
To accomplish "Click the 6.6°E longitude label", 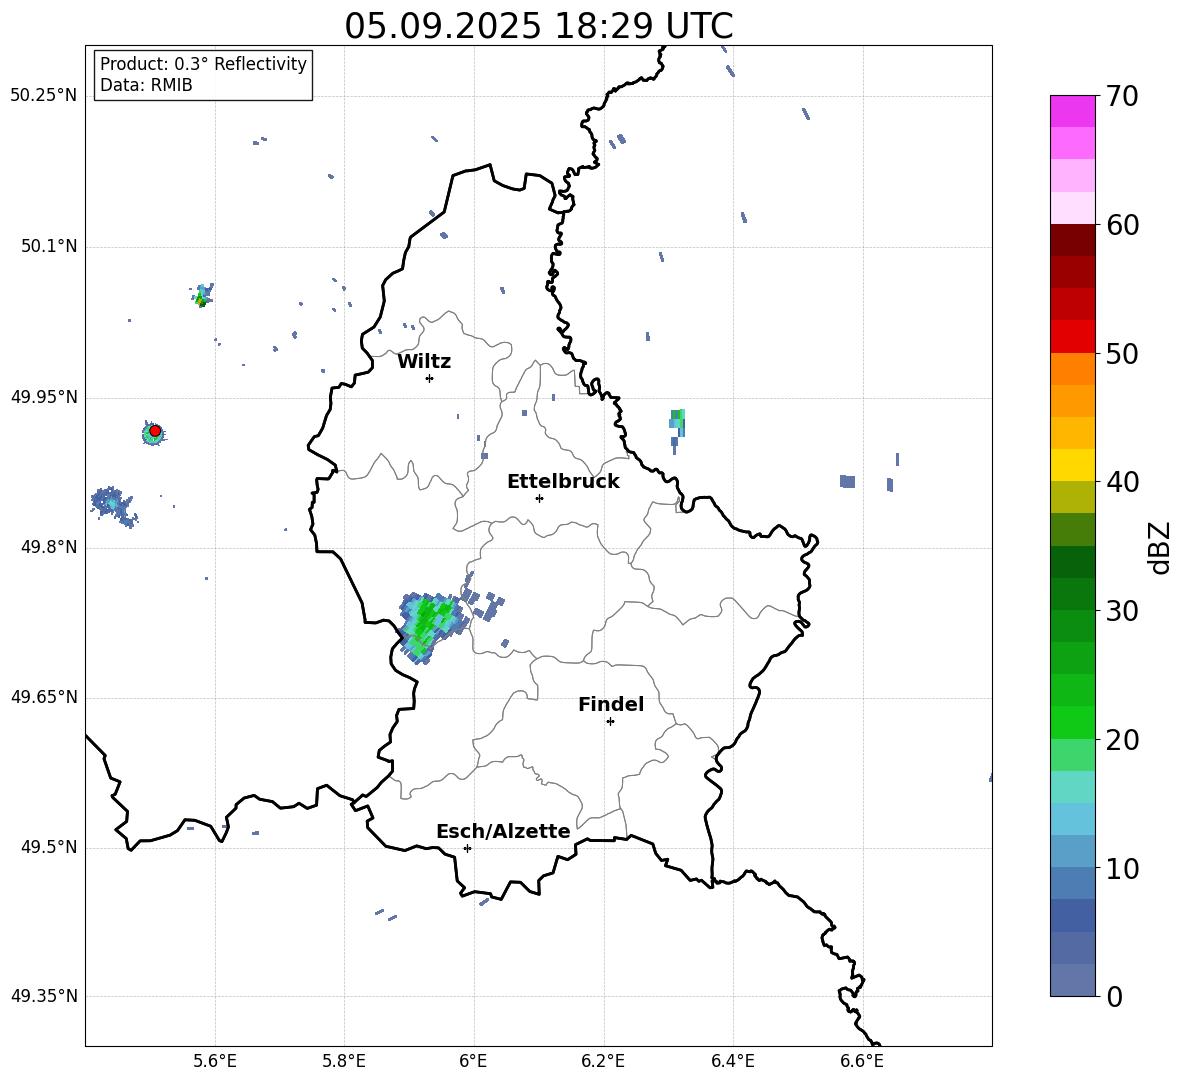I will point(862,1061).
